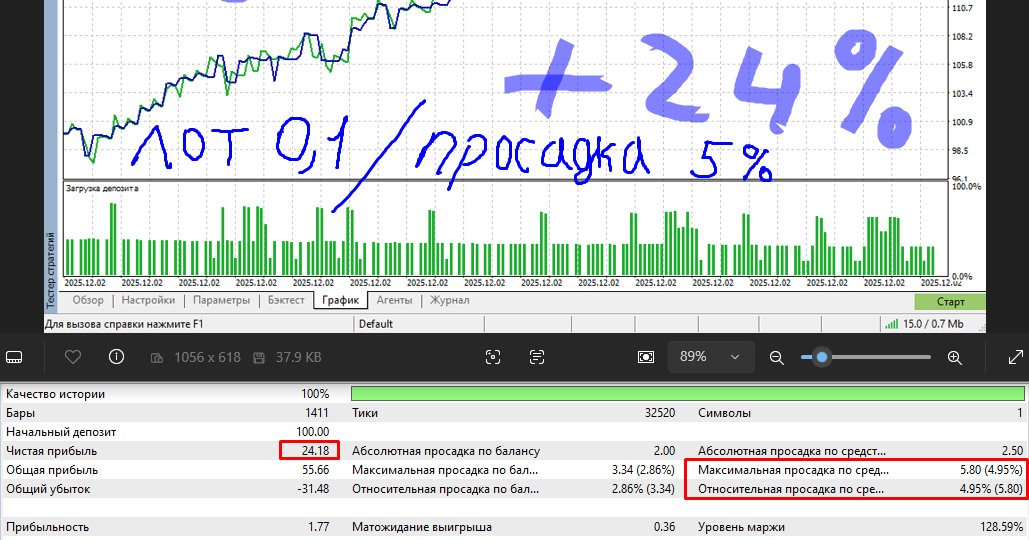Zoom out with the minus magnifier
This screenshot has width=1029, height=540.
point(776,358)
